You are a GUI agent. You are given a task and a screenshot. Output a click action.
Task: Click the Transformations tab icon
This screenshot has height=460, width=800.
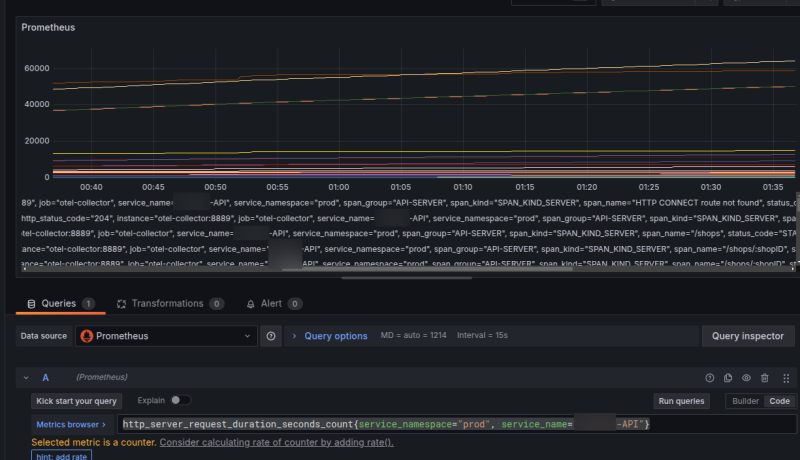122,304
